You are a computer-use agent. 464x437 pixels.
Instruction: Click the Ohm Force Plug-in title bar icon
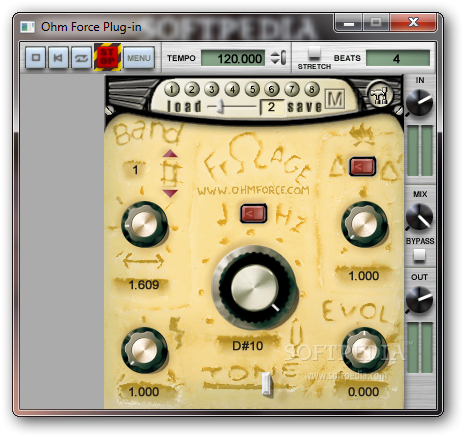(28, 27)
